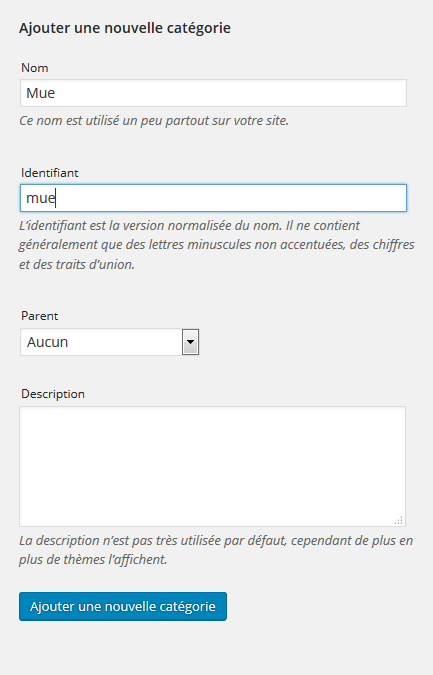Focus the Identifiant text field
Screen dimensions: 433x675
tap(213, 198)
